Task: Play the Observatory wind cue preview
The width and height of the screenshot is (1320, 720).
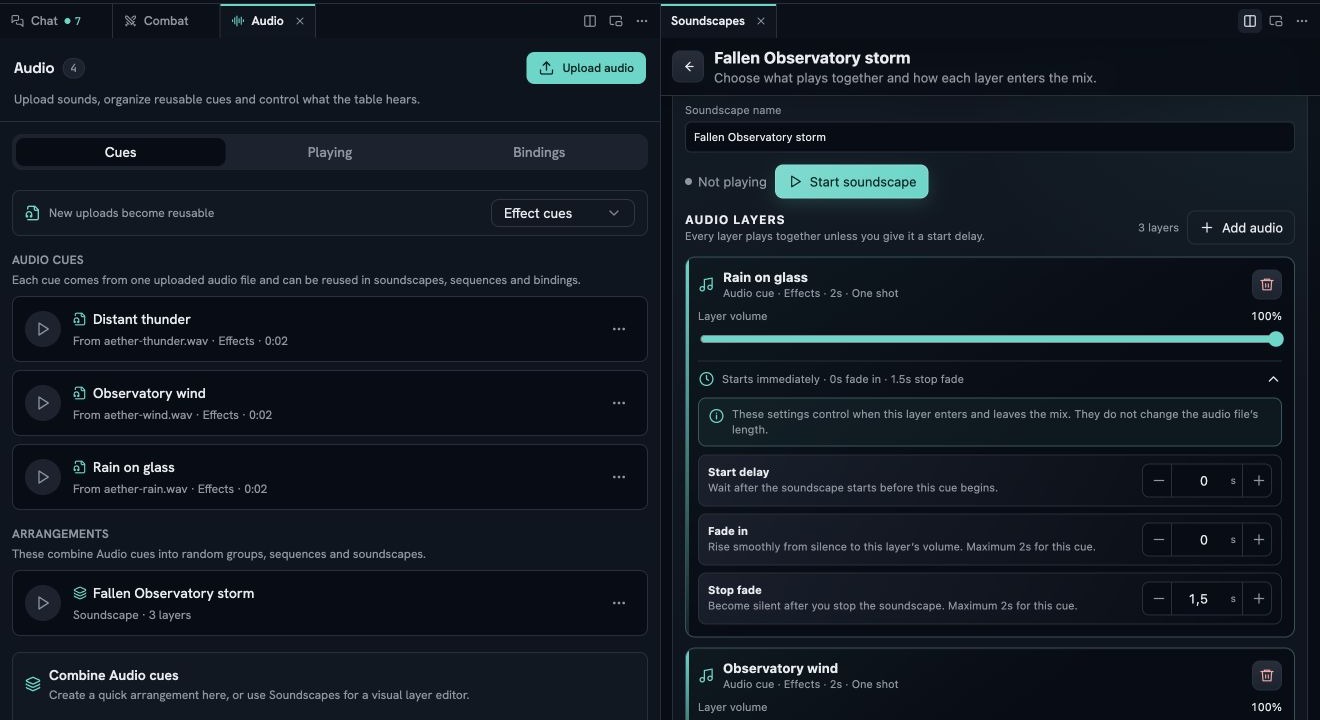Action: pos(42,403)
